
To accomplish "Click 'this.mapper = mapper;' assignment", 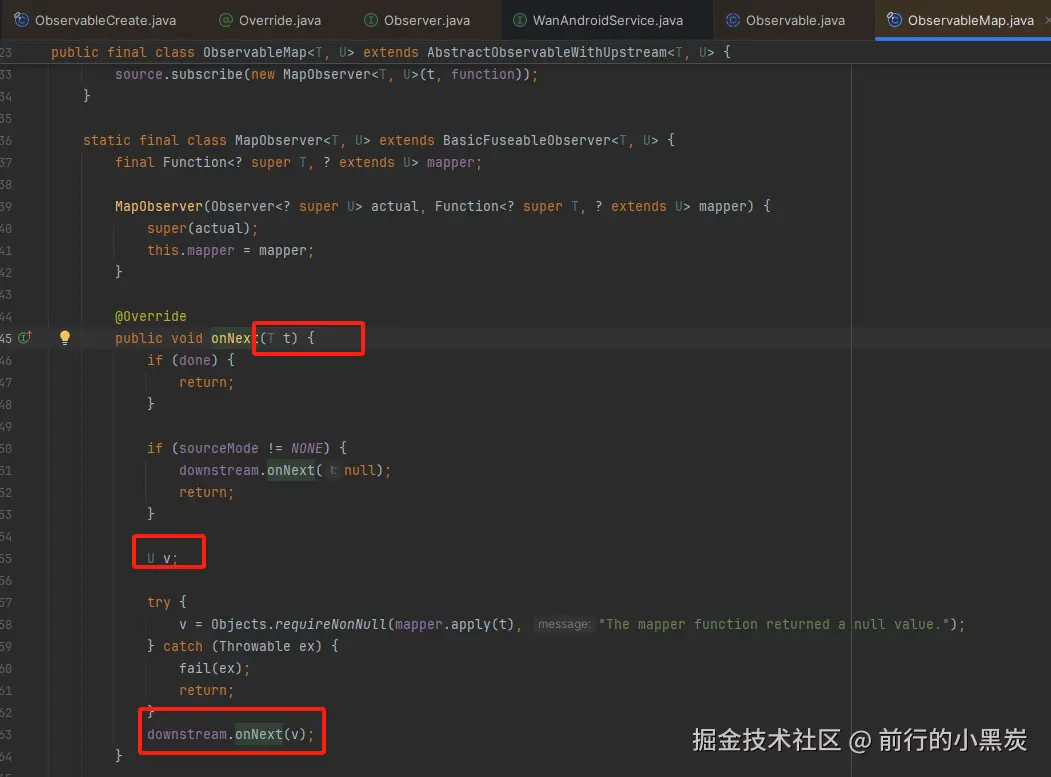I will (x=231, y=250).
